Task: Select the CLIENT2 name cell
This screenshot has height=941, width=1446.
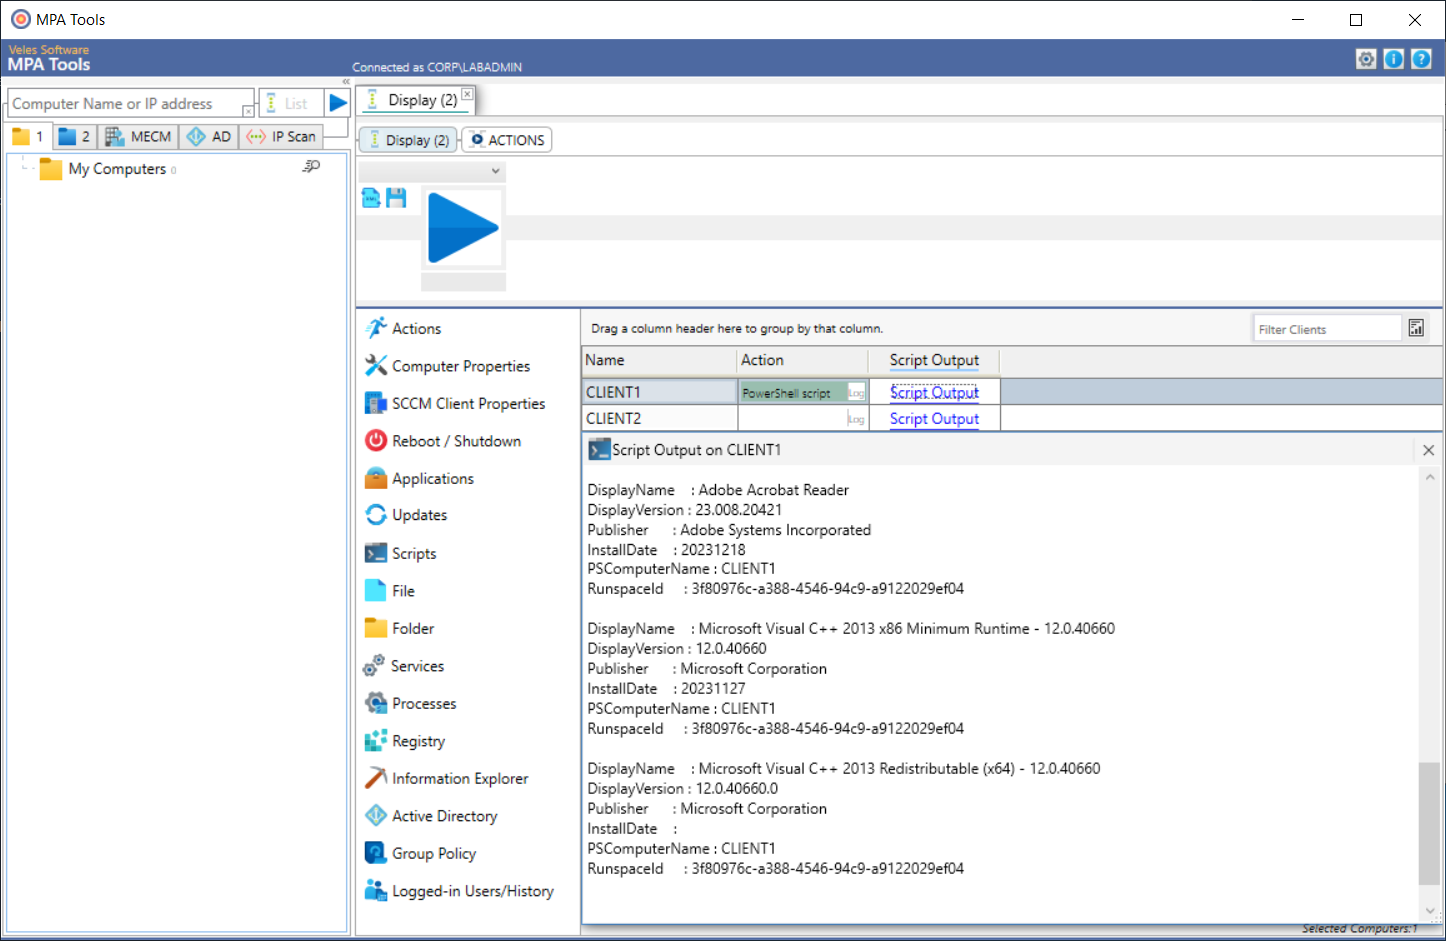Action: [x=659, y=418]
